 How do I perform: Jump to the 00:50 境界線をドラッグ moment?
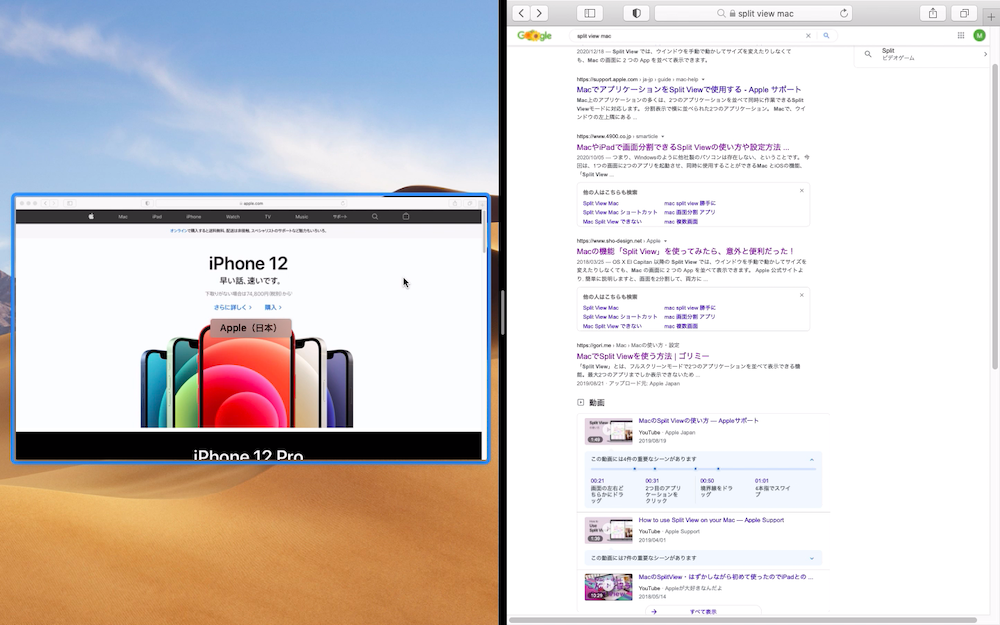717,487
